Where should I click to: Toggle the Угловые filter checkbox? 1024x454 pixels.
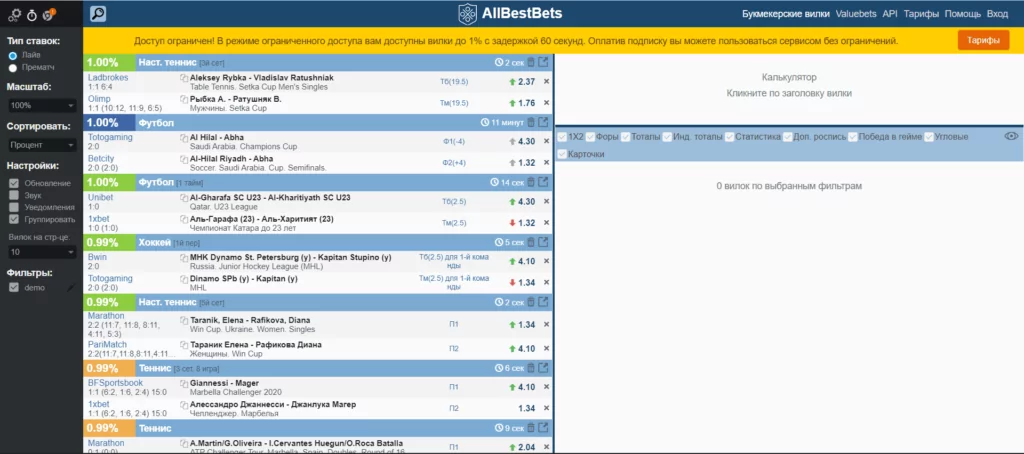[928, 137]
